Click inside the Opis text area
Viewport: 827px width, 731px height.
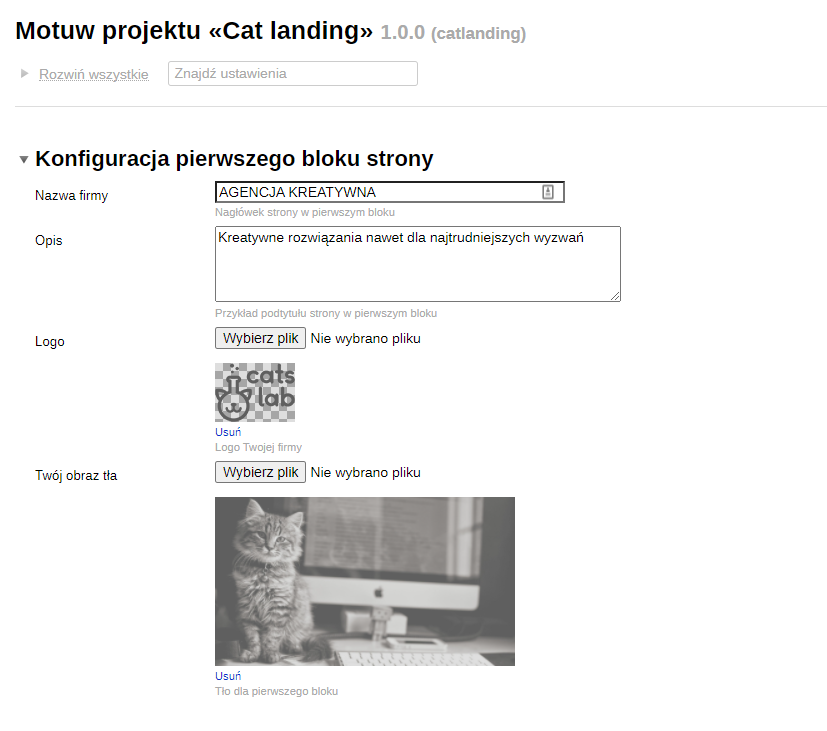(418, 264)
